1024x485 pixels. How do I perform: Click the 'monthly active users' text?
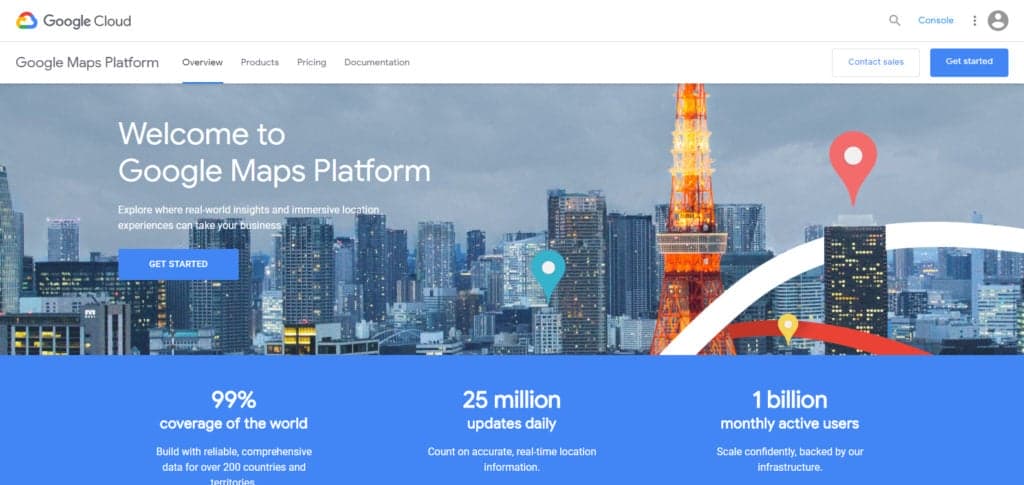point(790,424)
